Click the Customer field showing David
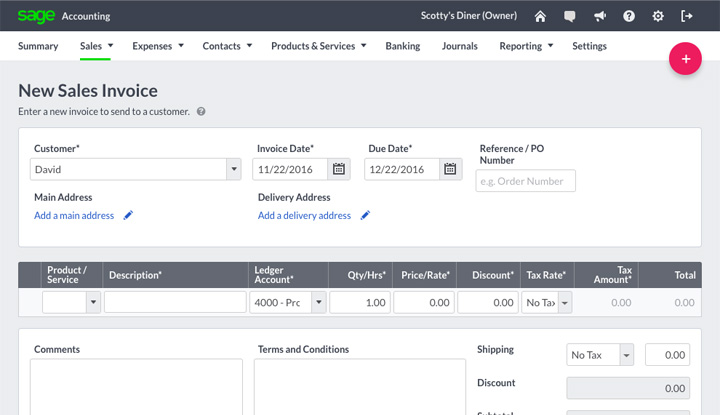The height and width of the screenshot is (415, 720). point(129,169)
